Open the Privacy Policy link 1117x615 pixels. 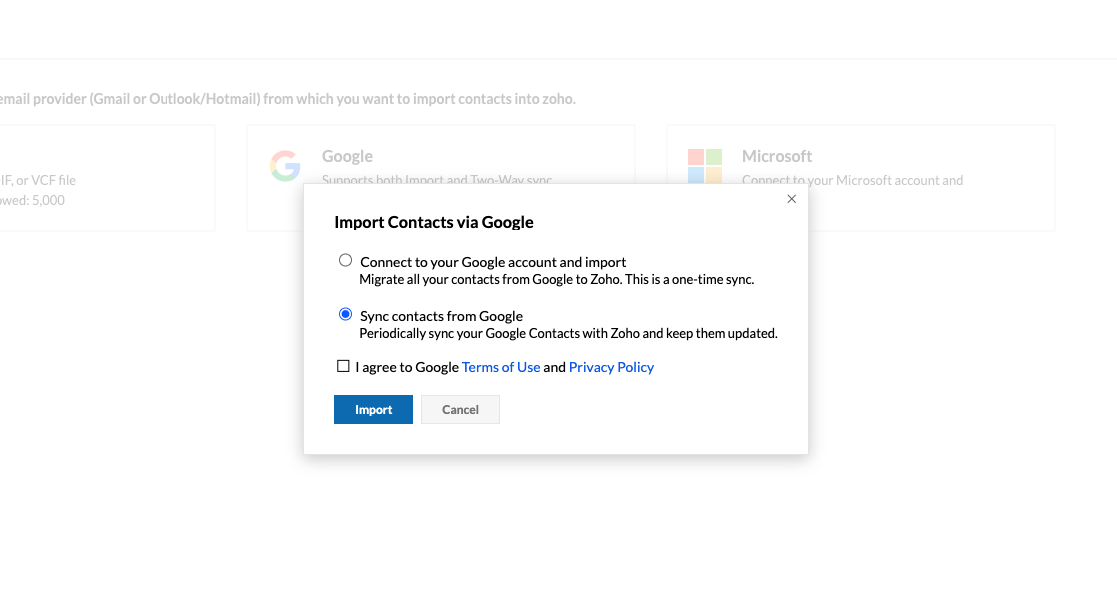coord(611,367)
